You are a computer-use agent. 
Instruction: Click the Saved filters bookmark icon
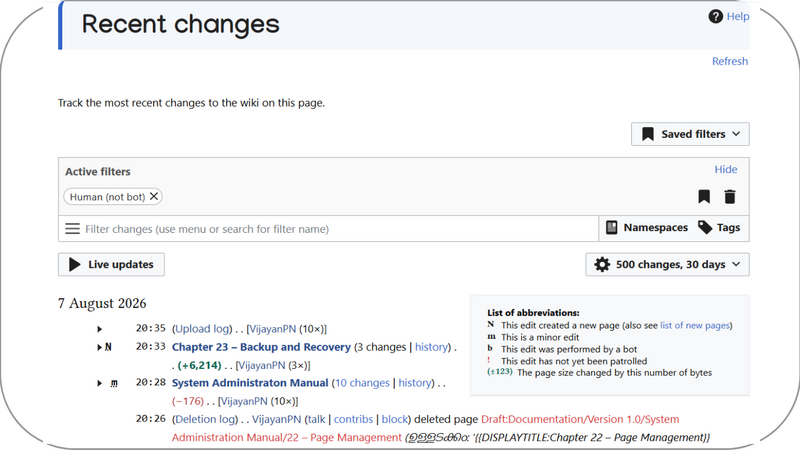(647, 134)
